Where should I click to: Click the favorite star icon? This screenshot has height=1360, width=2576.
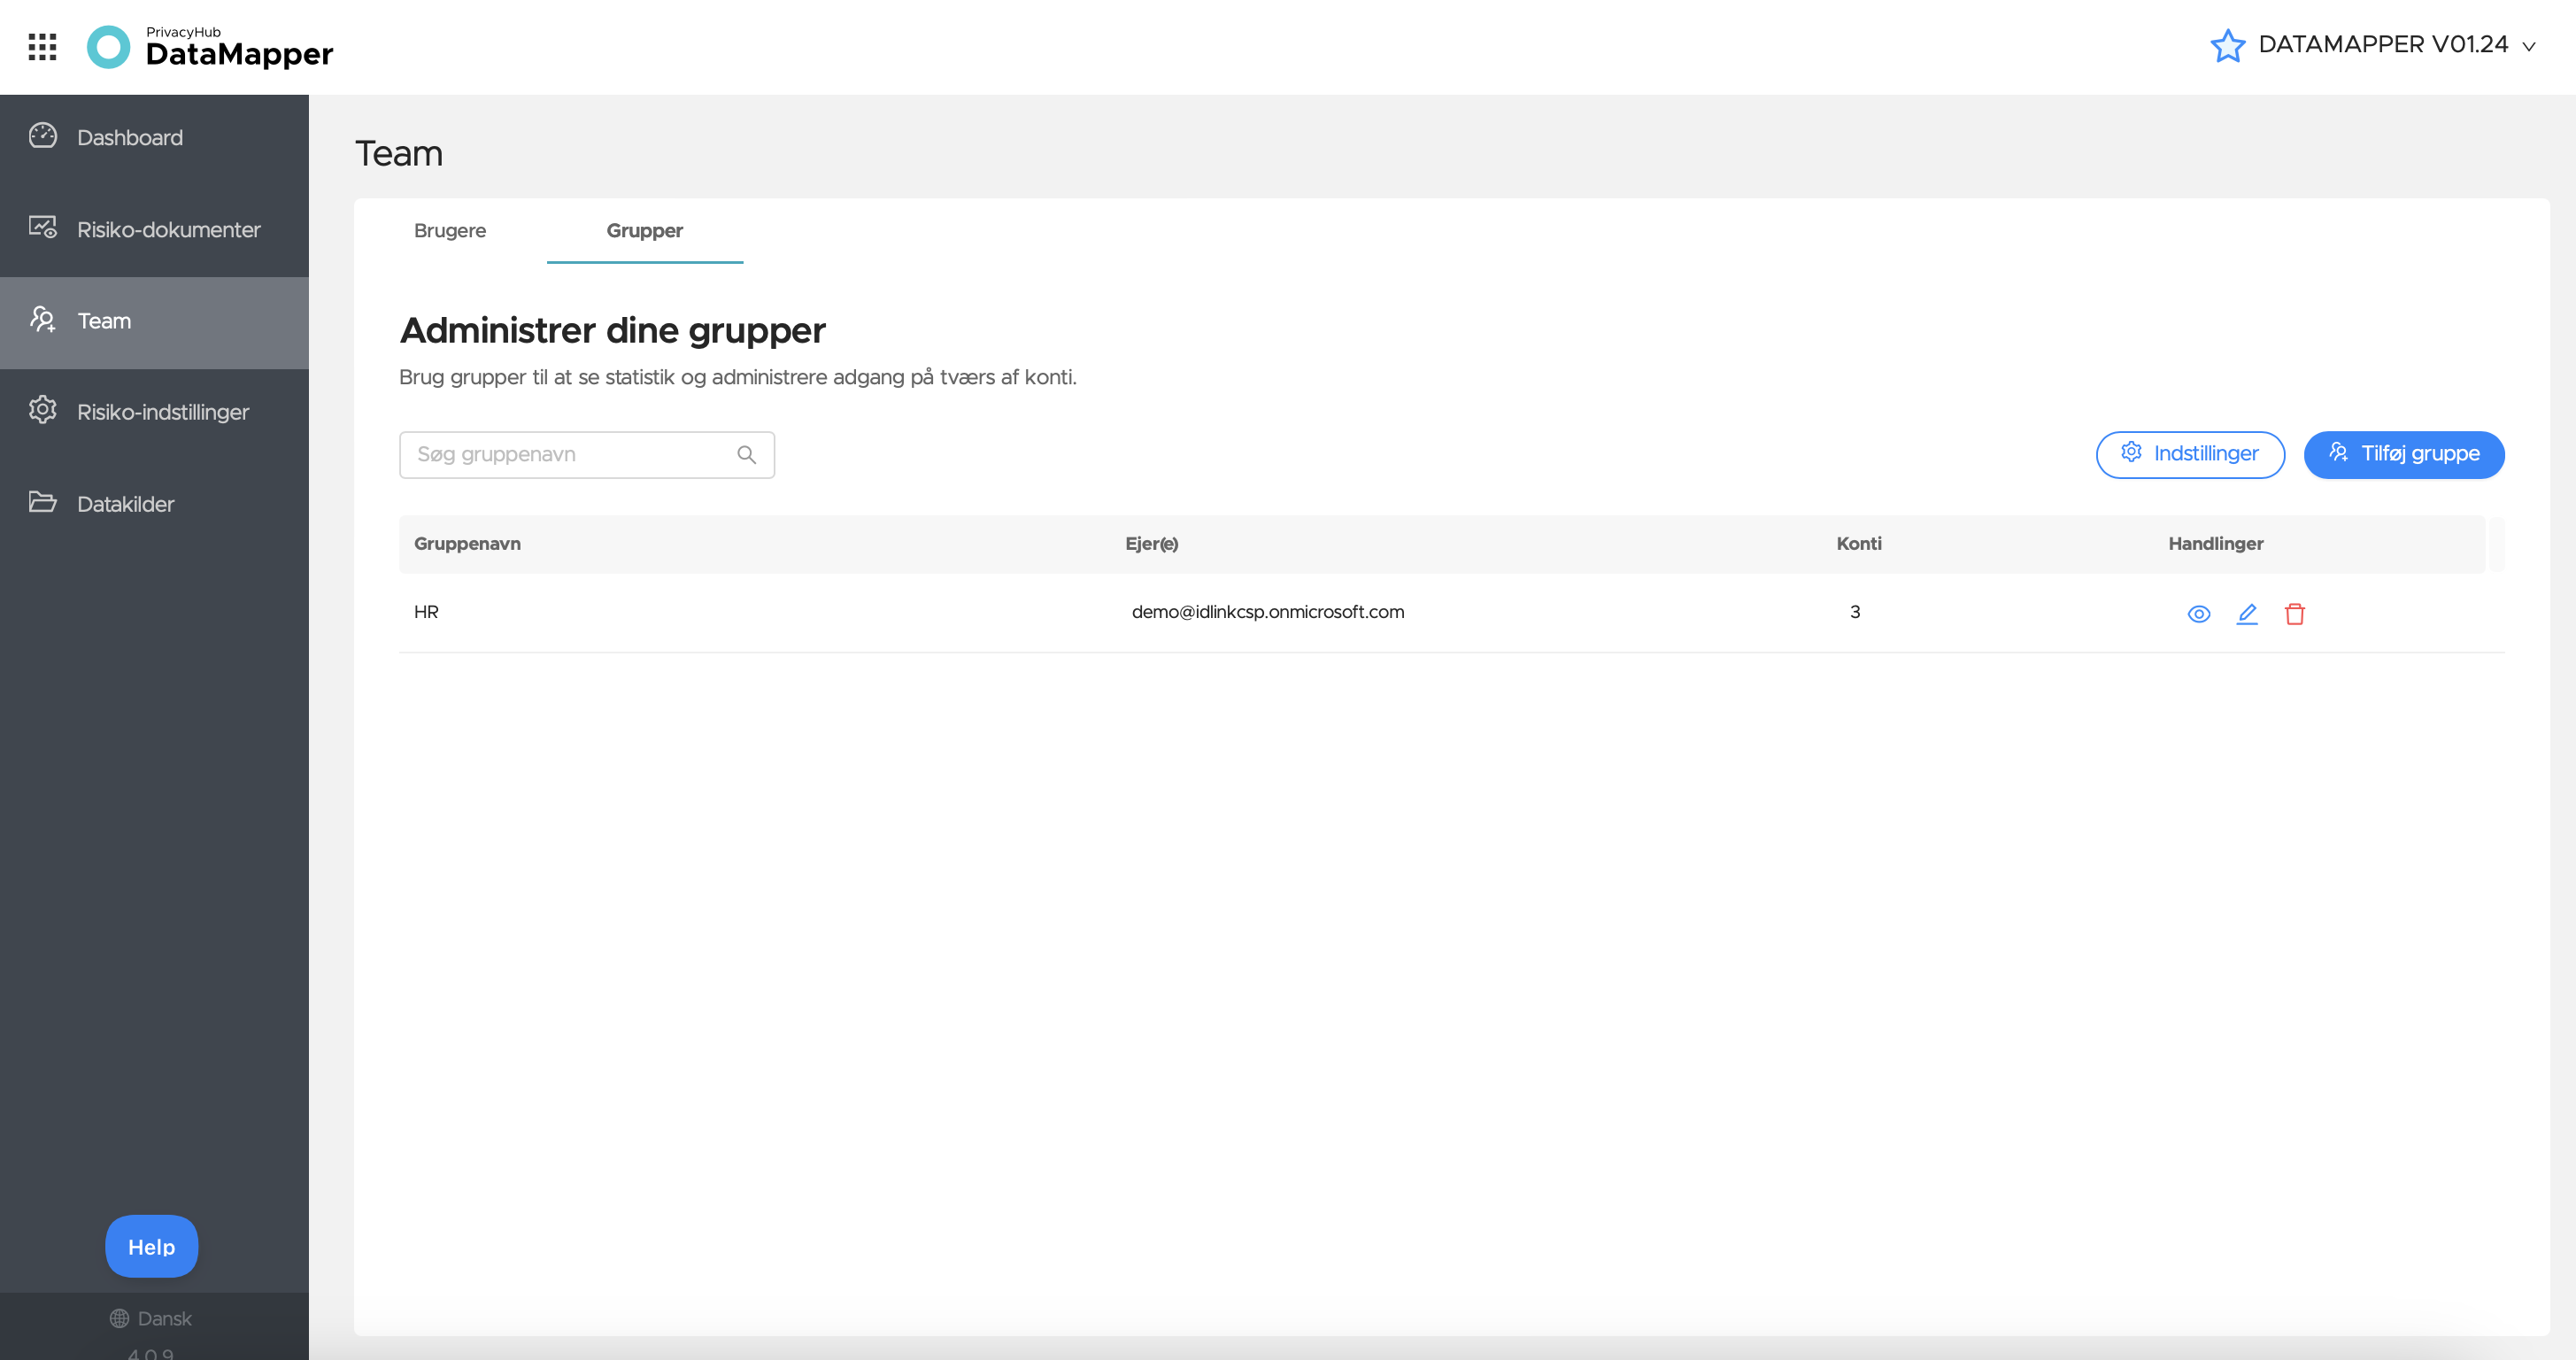2227,45
